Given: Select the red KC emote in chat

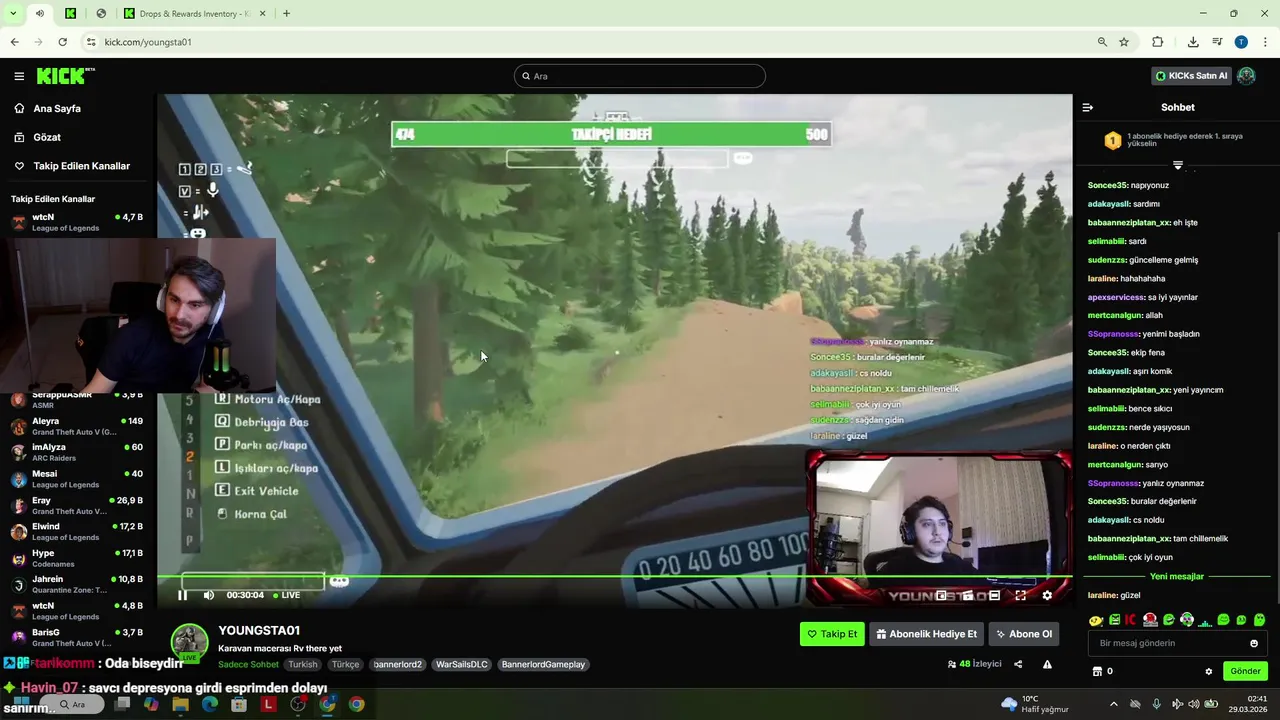Looking at the screenshot, I should click(1131, 620).
